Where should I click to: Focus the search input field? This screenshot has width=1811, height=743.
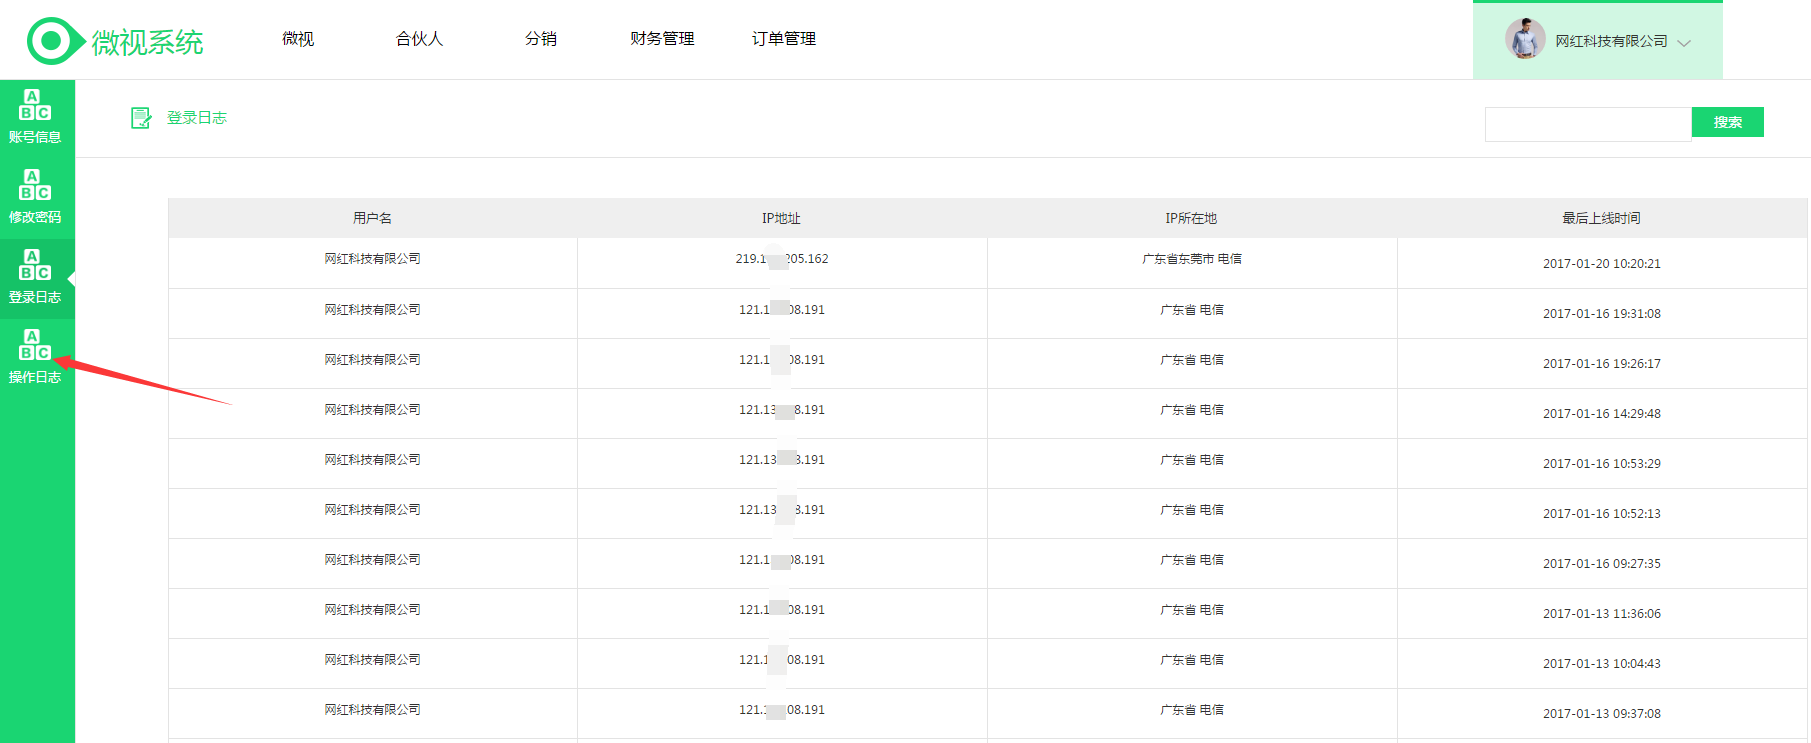click(x=1588, y=124)
